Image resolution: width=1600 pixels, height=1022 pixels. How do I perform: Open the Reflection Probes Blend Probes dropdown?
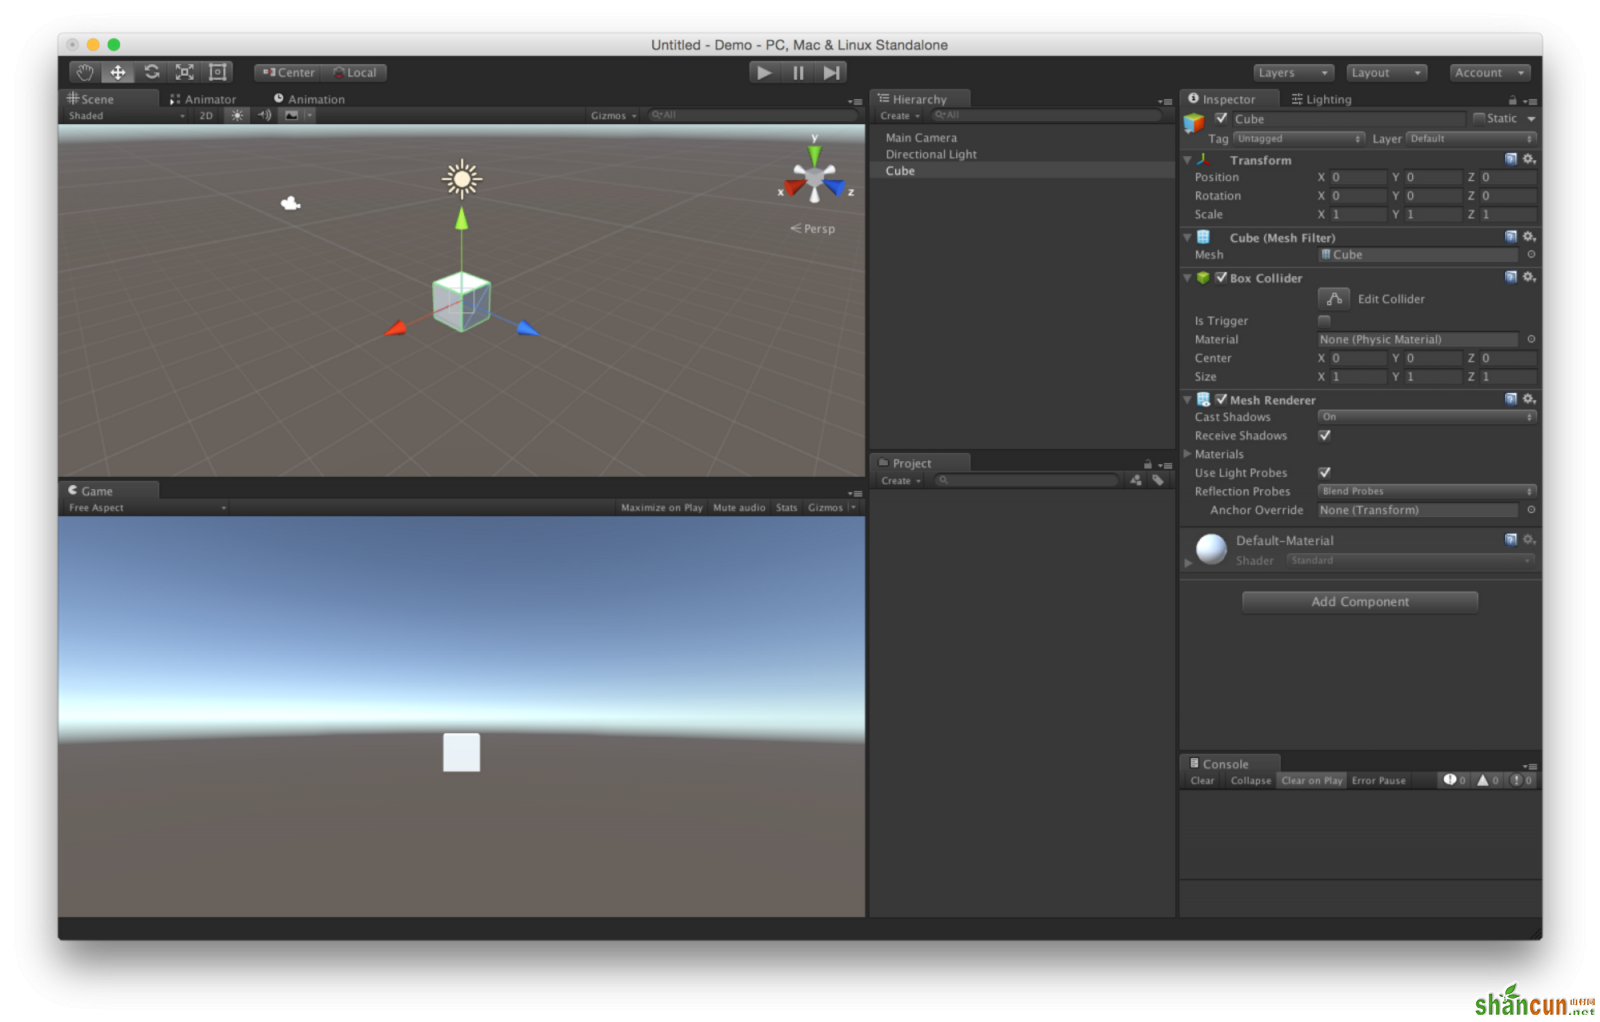pyautogui.click(x=1426, y=491)
